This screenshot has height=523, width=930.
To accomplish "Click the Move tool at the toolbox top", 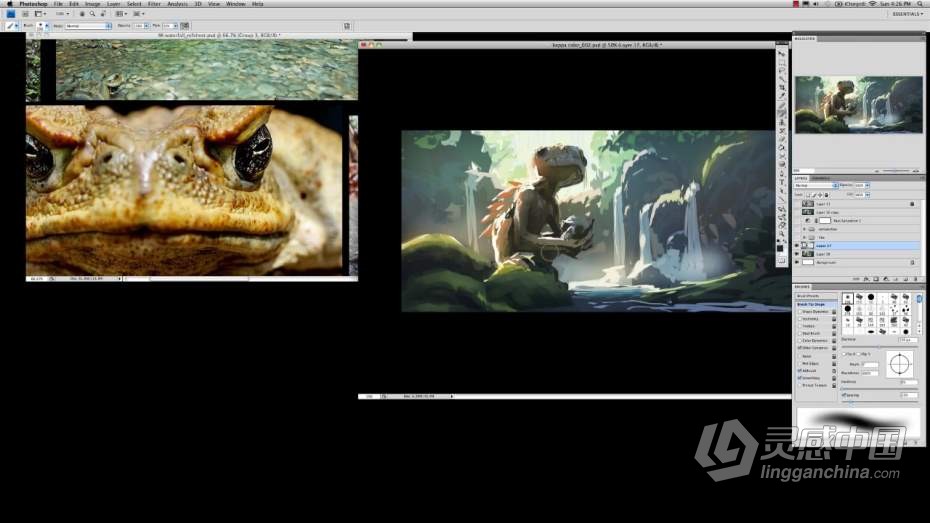I will point(781,53).
